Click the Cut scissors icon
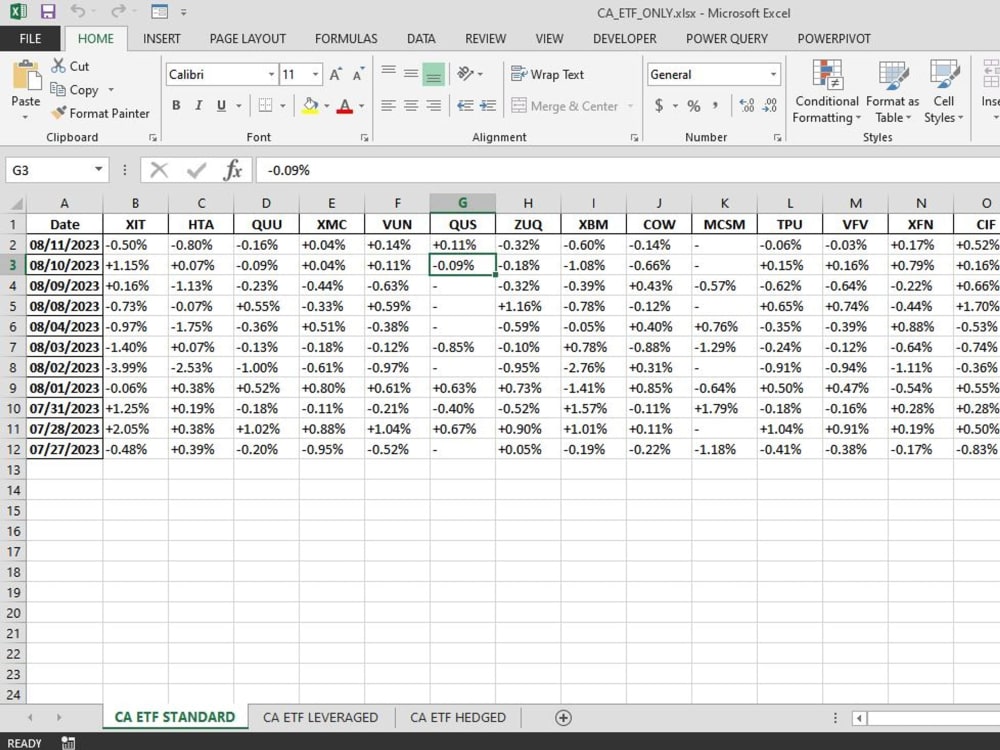1000x750 pixels. pyautogui.click(x=59, y=66)
